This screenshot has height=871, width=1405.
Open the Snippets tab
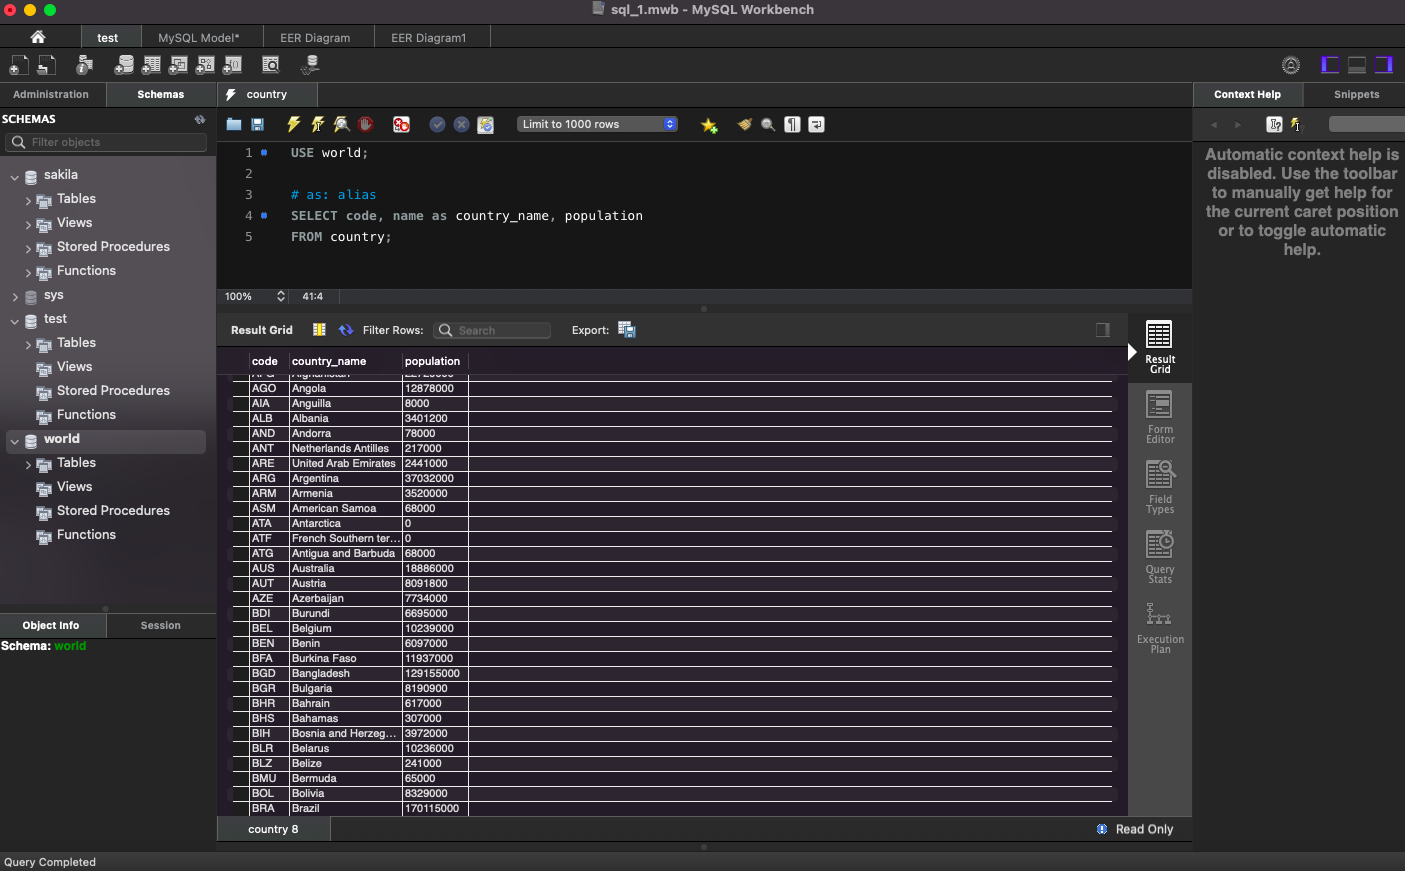click(1356, 94)
